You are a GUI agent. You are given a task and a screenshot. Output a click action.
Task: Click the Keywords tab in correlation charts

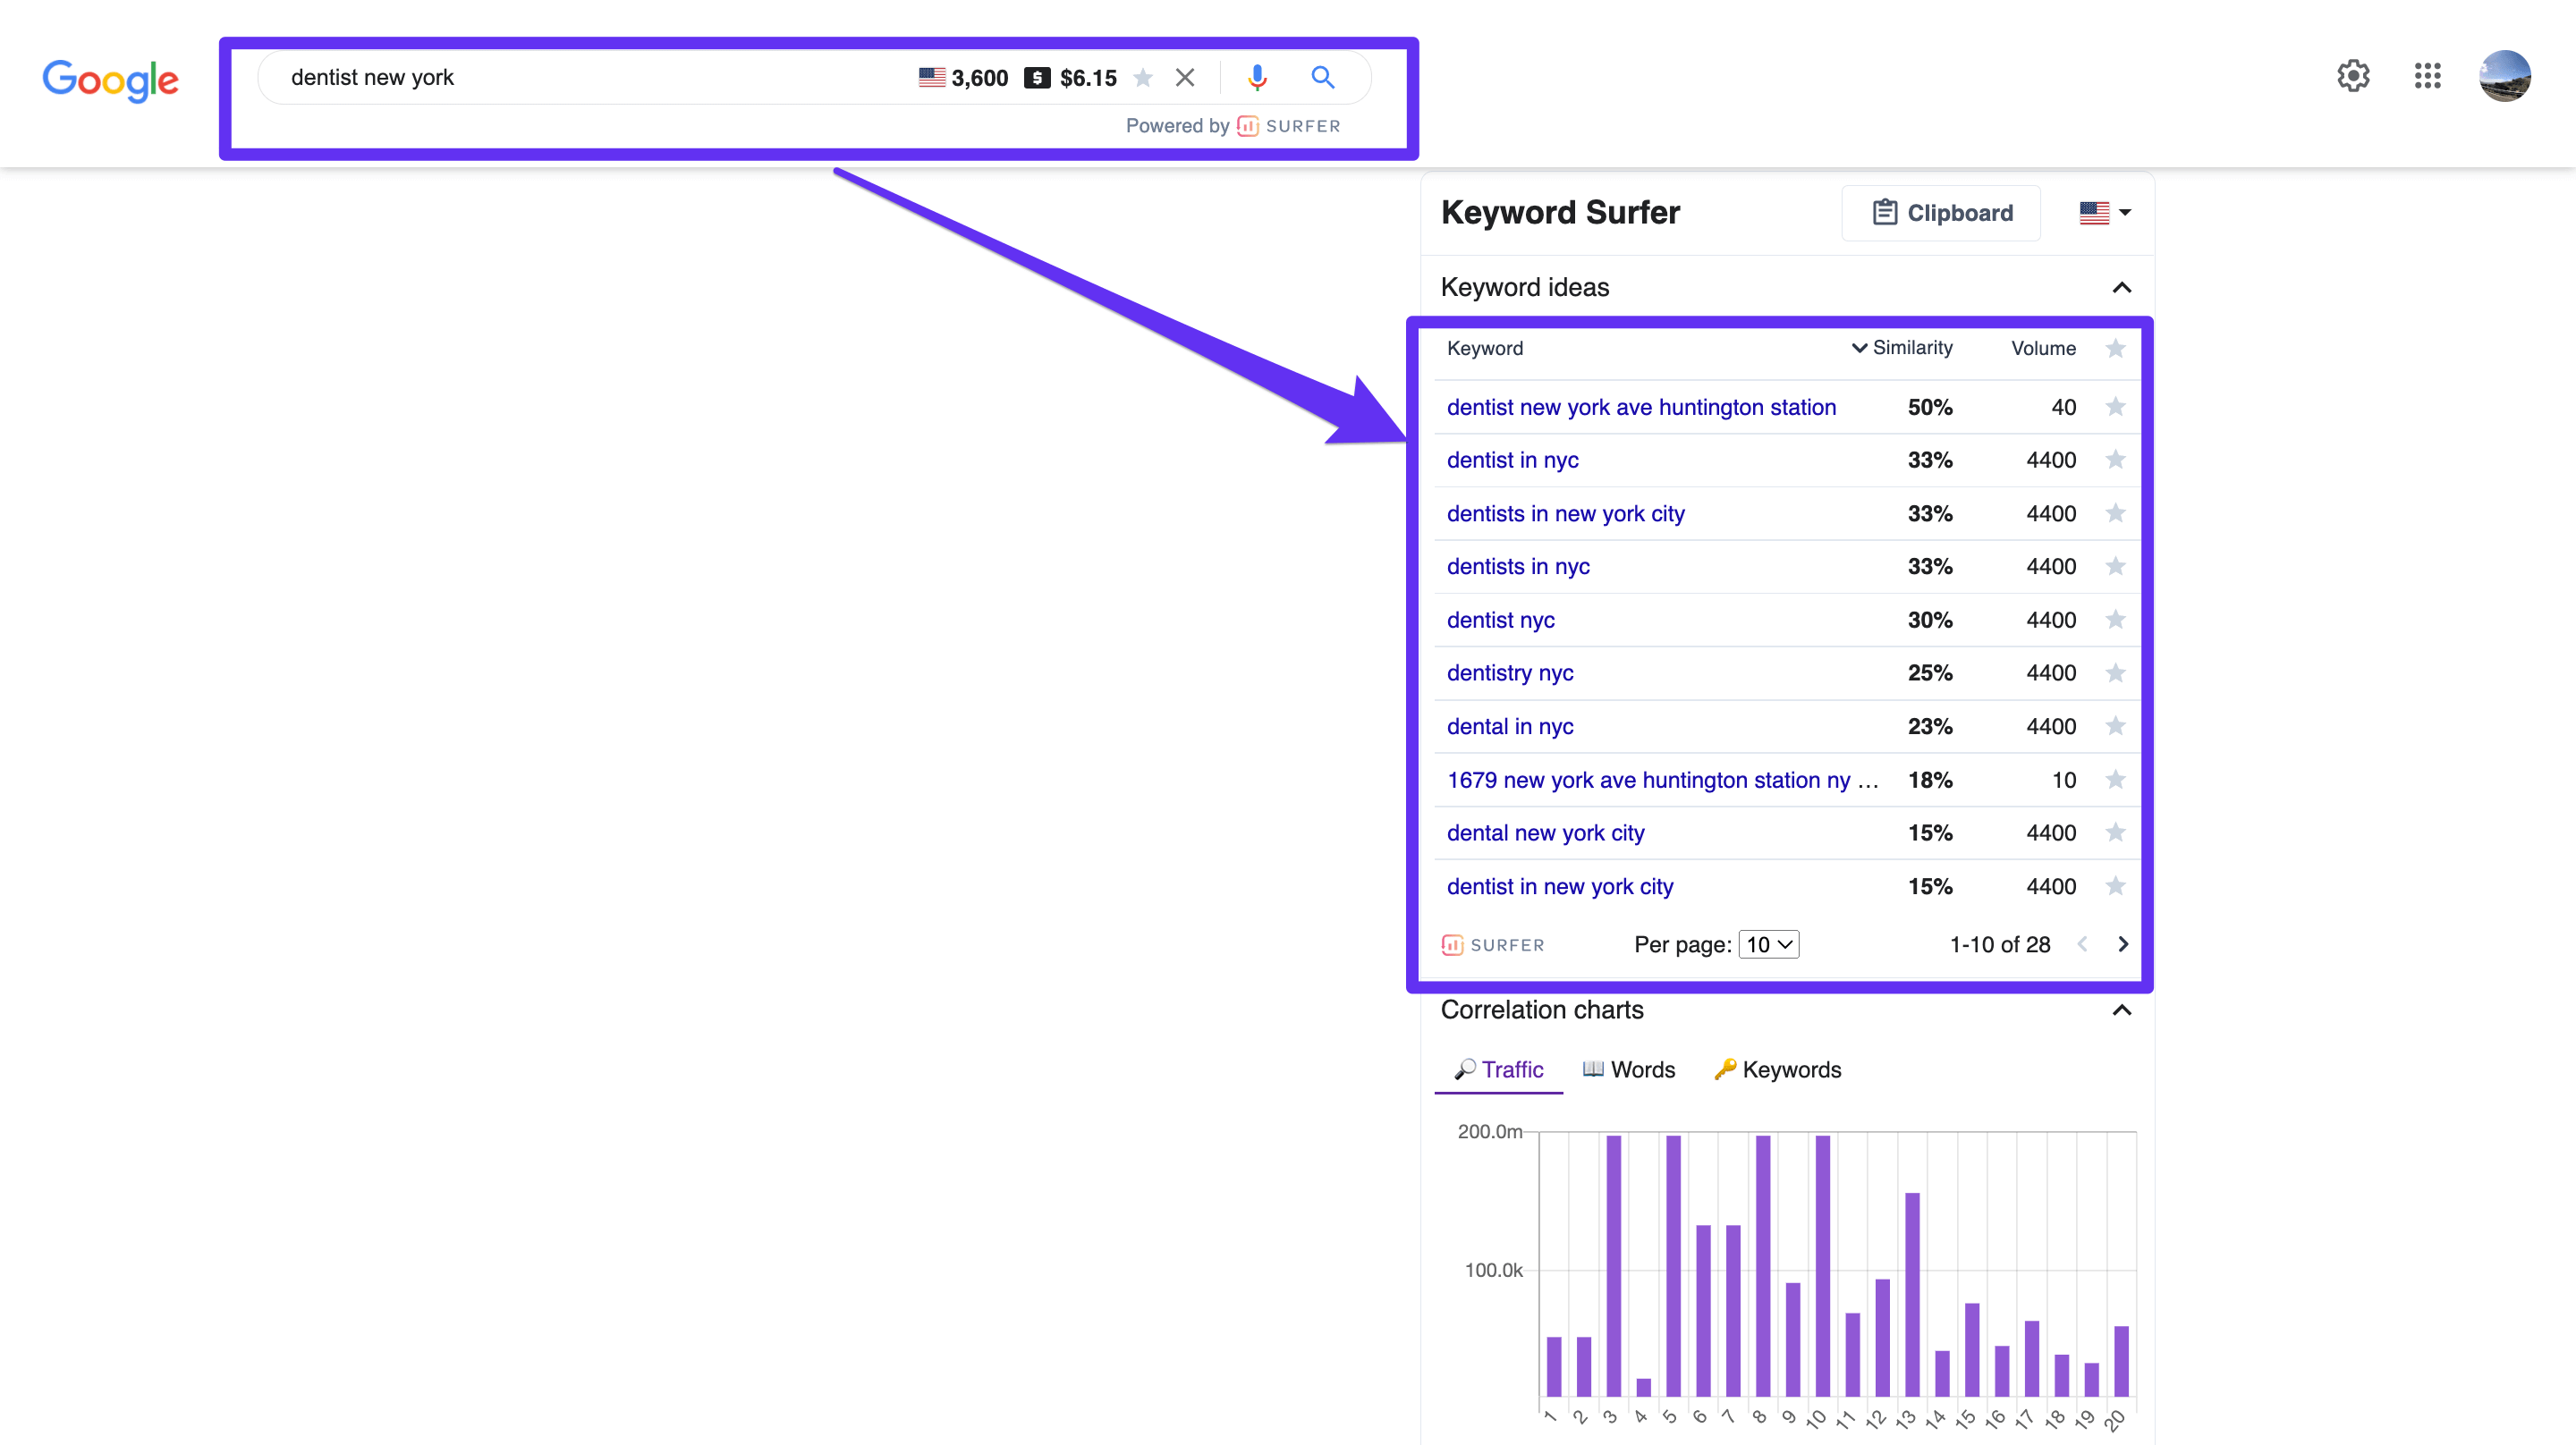1778,1070
